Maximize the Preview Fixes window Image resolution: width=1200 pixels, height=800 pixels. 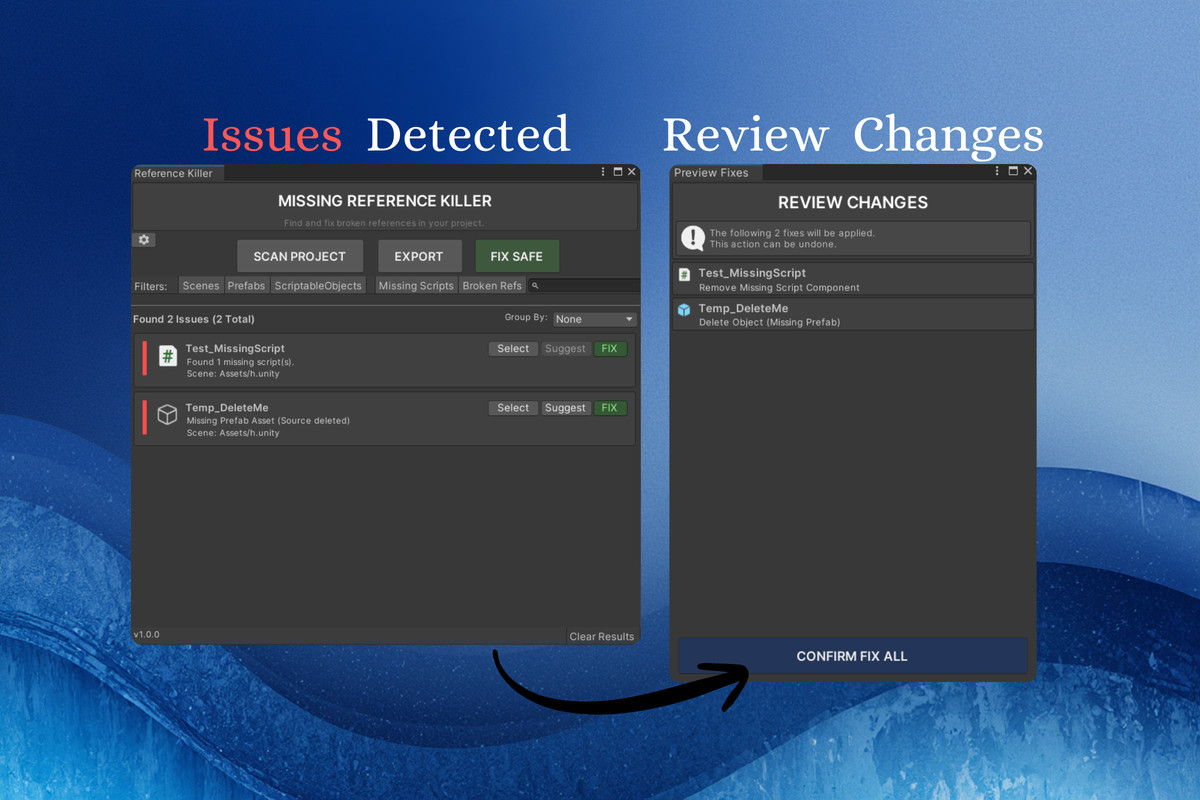coord(1013,172)
